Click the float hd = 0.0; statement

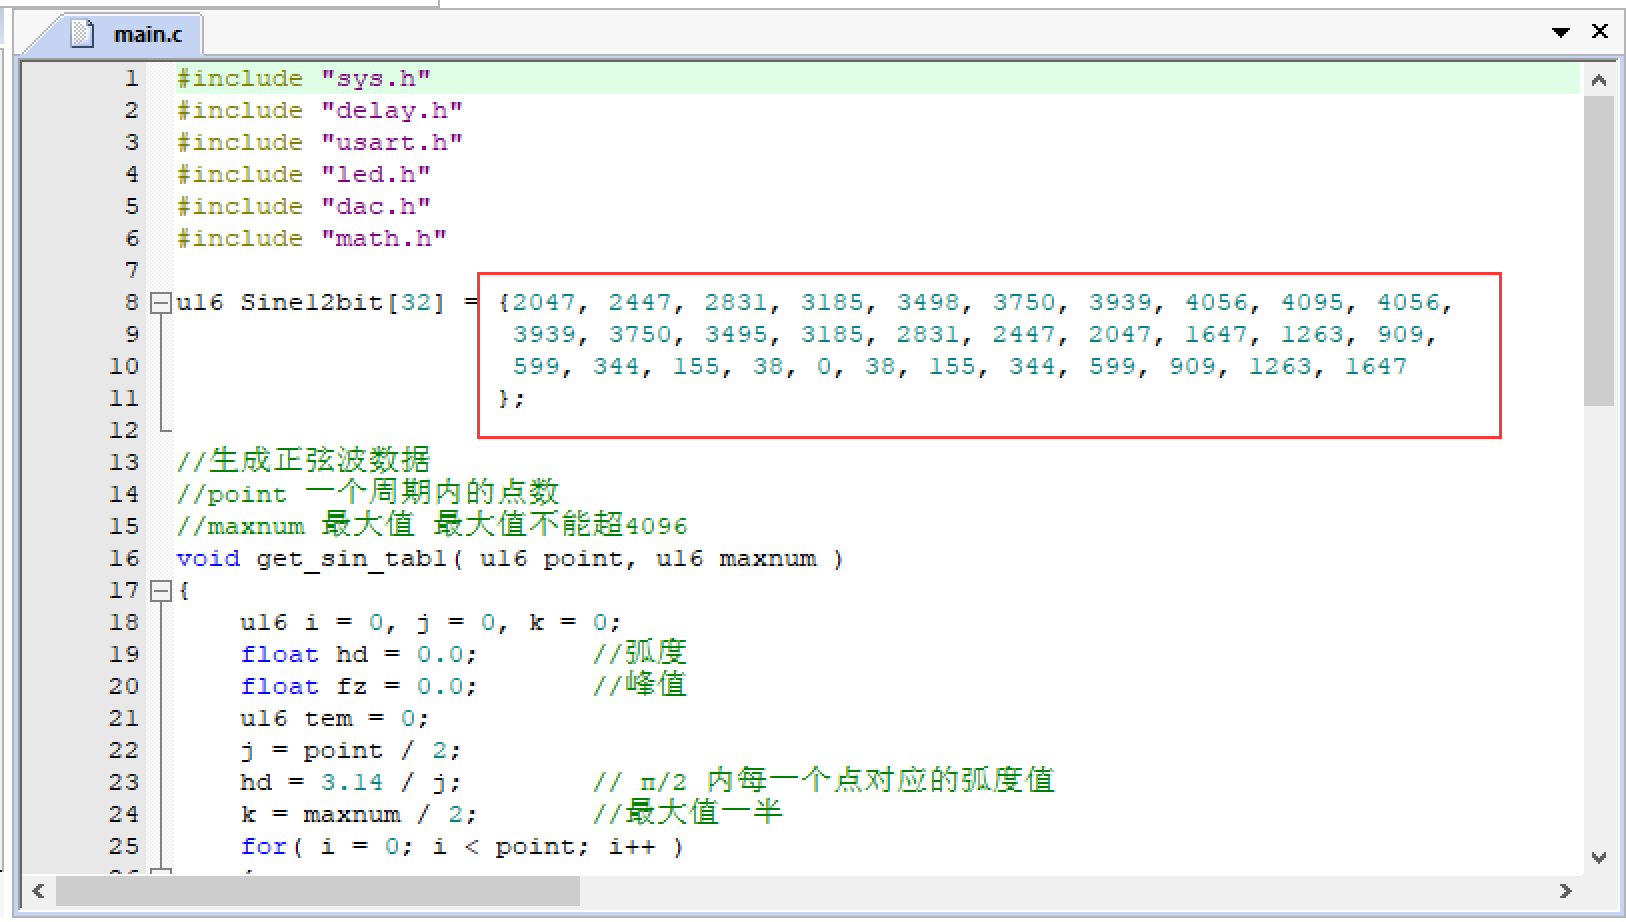tap(359, 654)
